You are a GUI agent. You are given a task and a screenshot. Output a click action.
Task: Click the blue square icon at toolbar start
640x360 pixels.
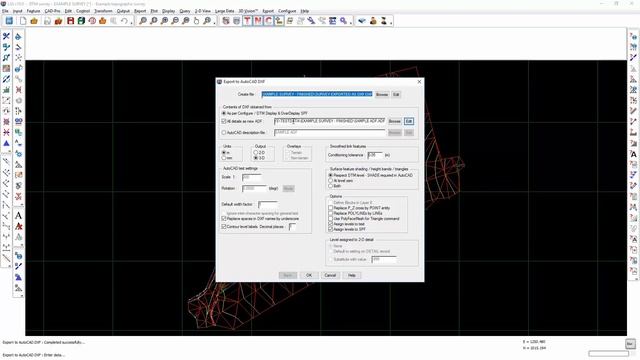pyautogui.click(x=9, y=21)
